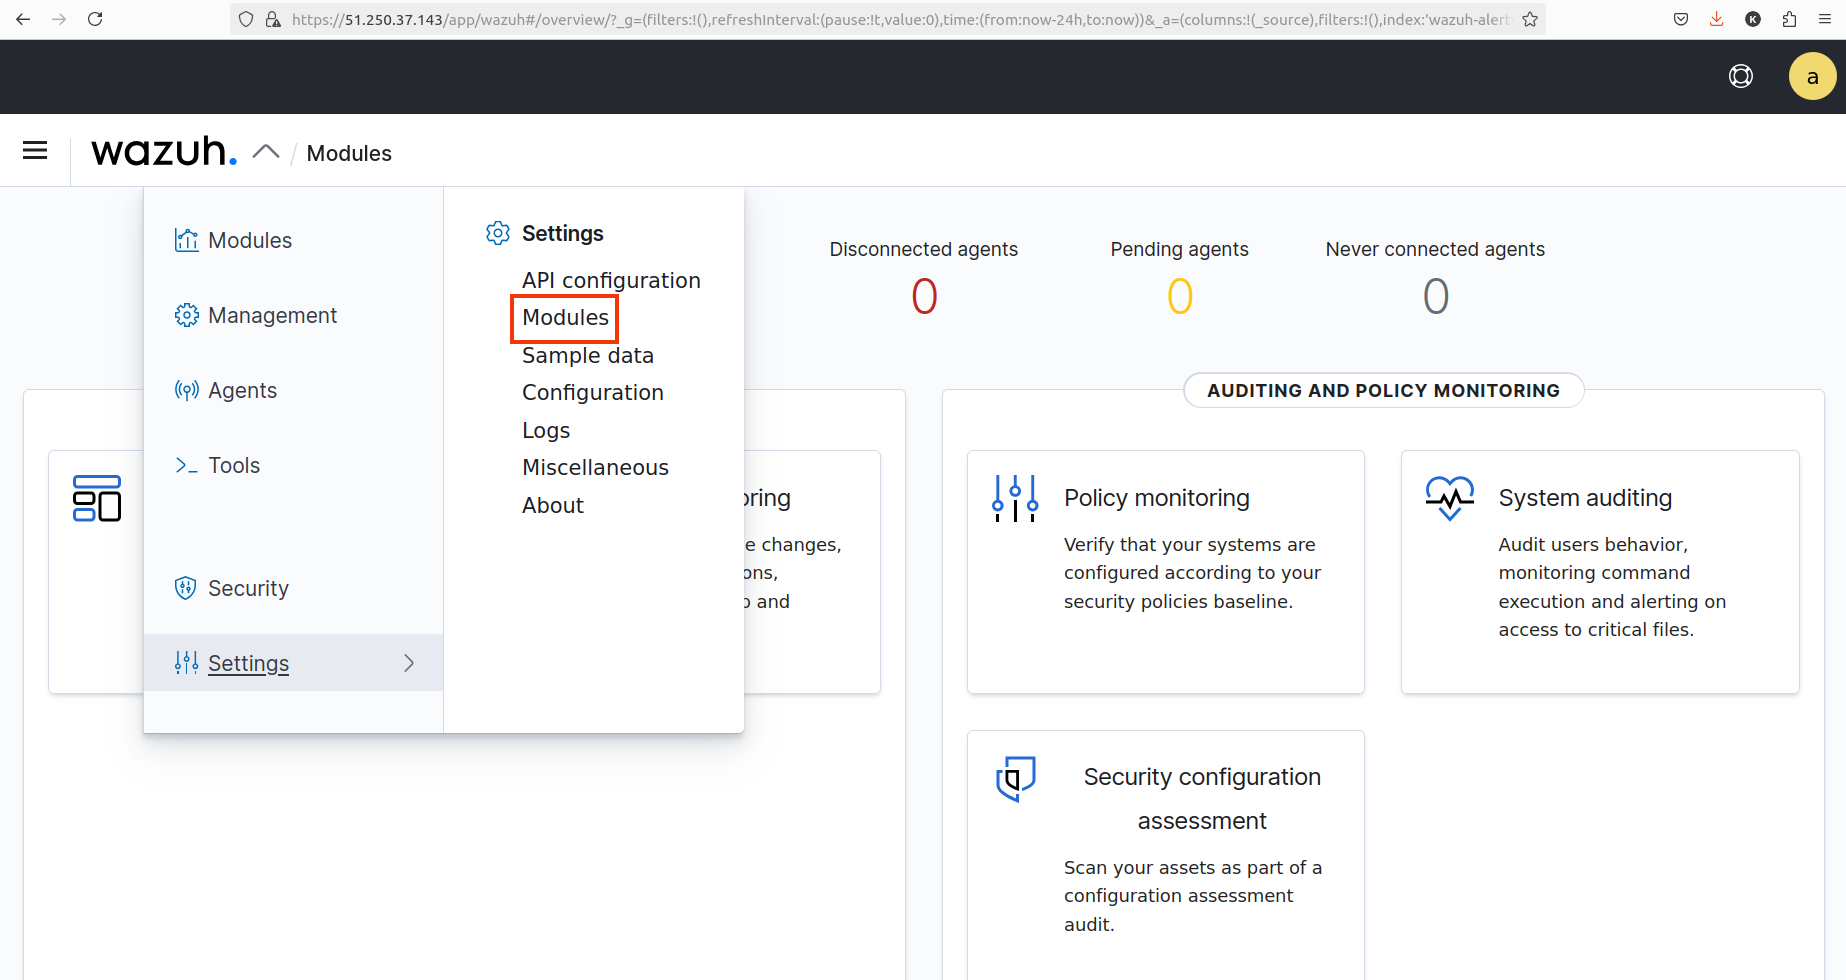This screenshot has height=980, width=1846.
Task: Open Logs under Settings
Action: [546, 430]
